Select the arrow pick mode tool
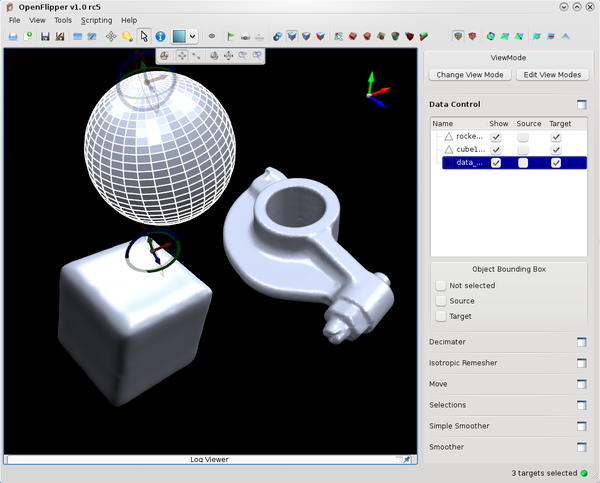The image size is (600, 483). [143, 36]
